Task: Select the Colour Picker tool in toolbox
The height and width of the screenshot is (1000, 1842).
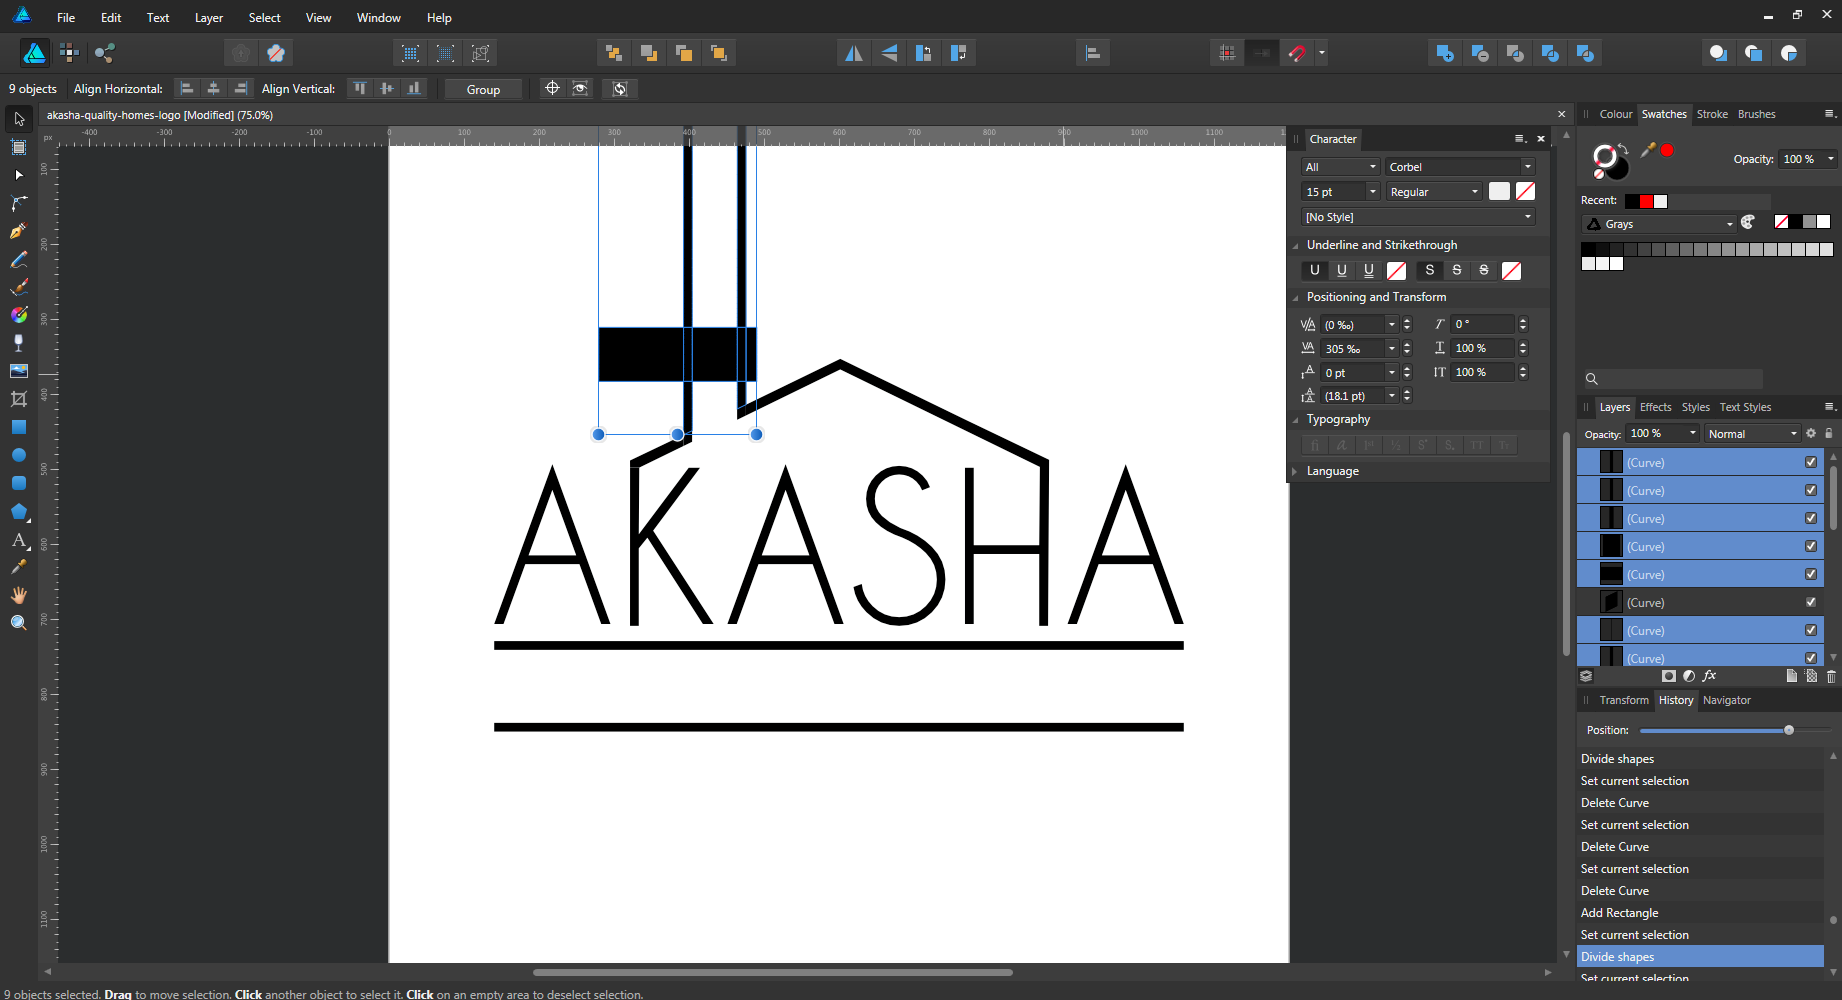Action: (x=19, y=567)
